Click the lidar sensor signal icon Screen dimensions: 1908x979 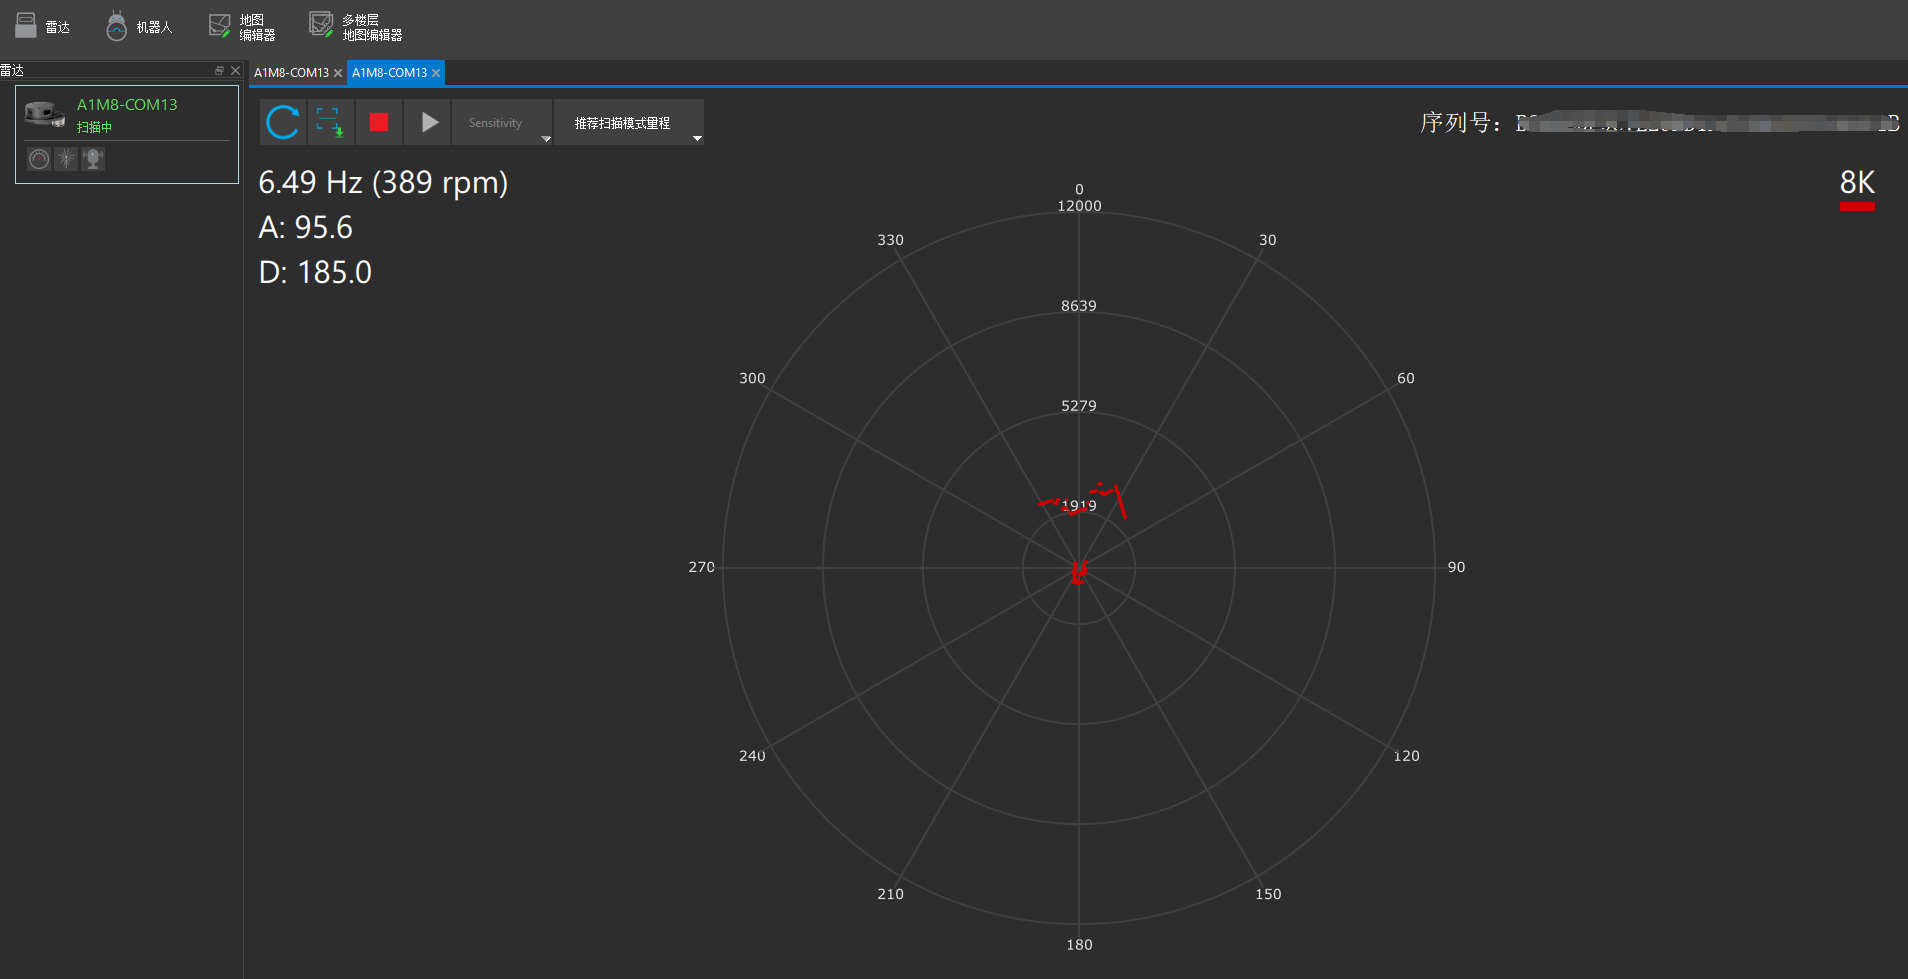(x=93, y=159)
